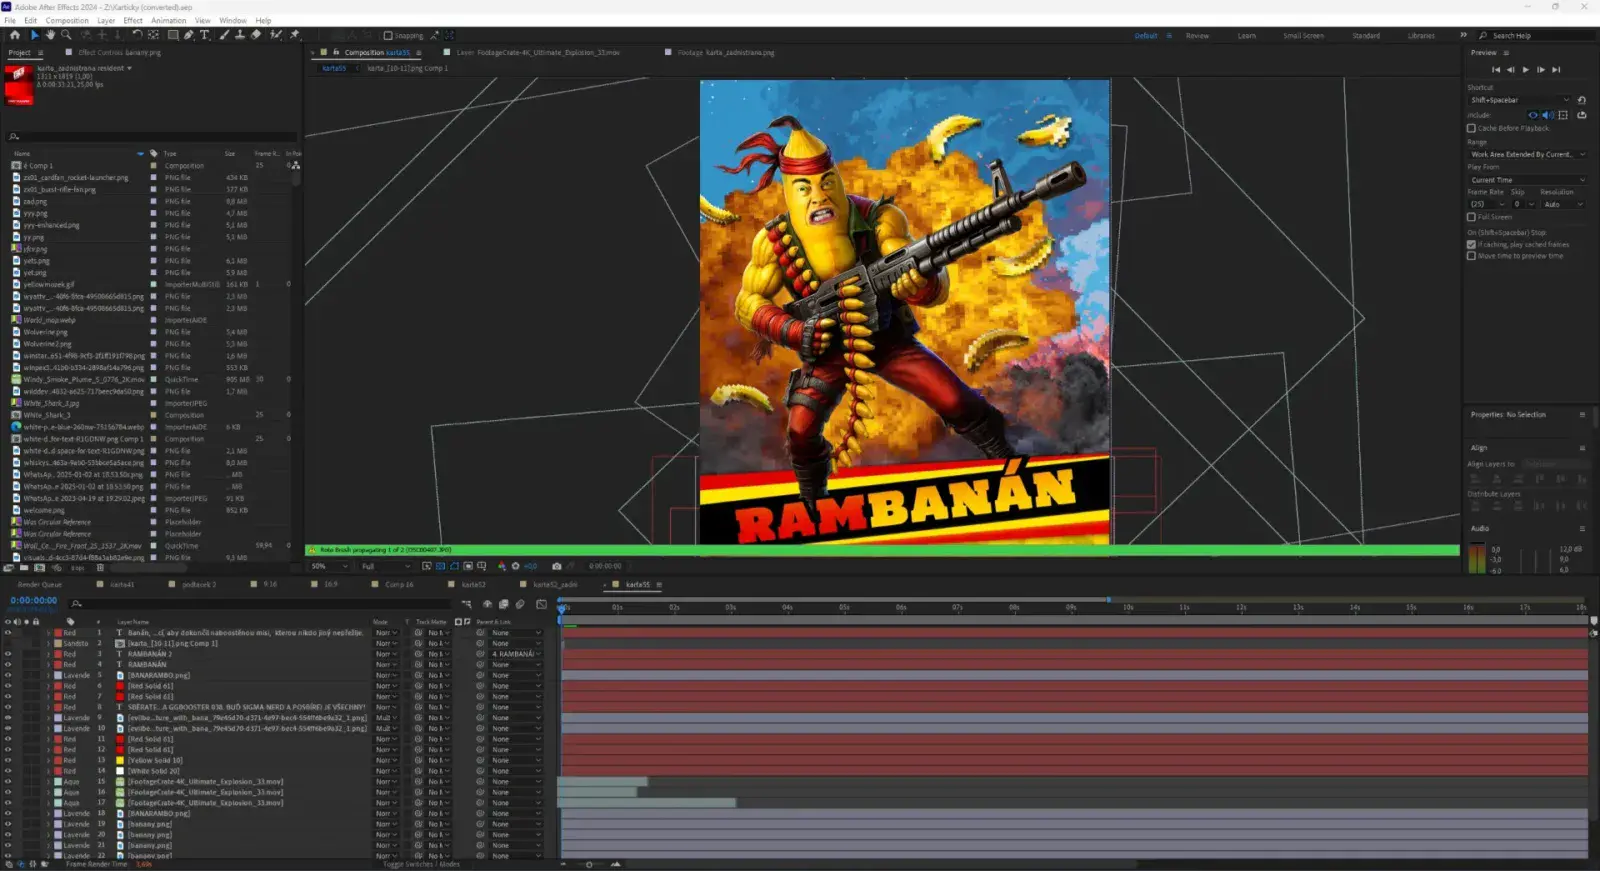Viewport: 1600px width, 871px height.
Task: Check Cache Before Playback option
Action: [1471, 128]
